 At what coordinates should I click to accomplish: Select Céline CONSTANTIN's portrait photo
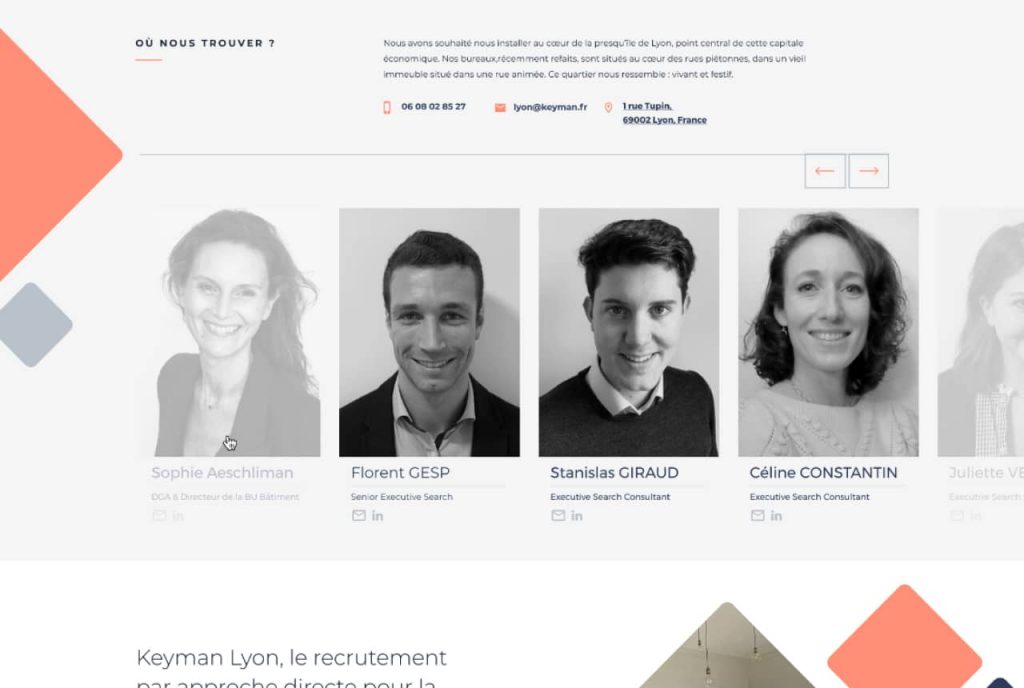point(828,332)
